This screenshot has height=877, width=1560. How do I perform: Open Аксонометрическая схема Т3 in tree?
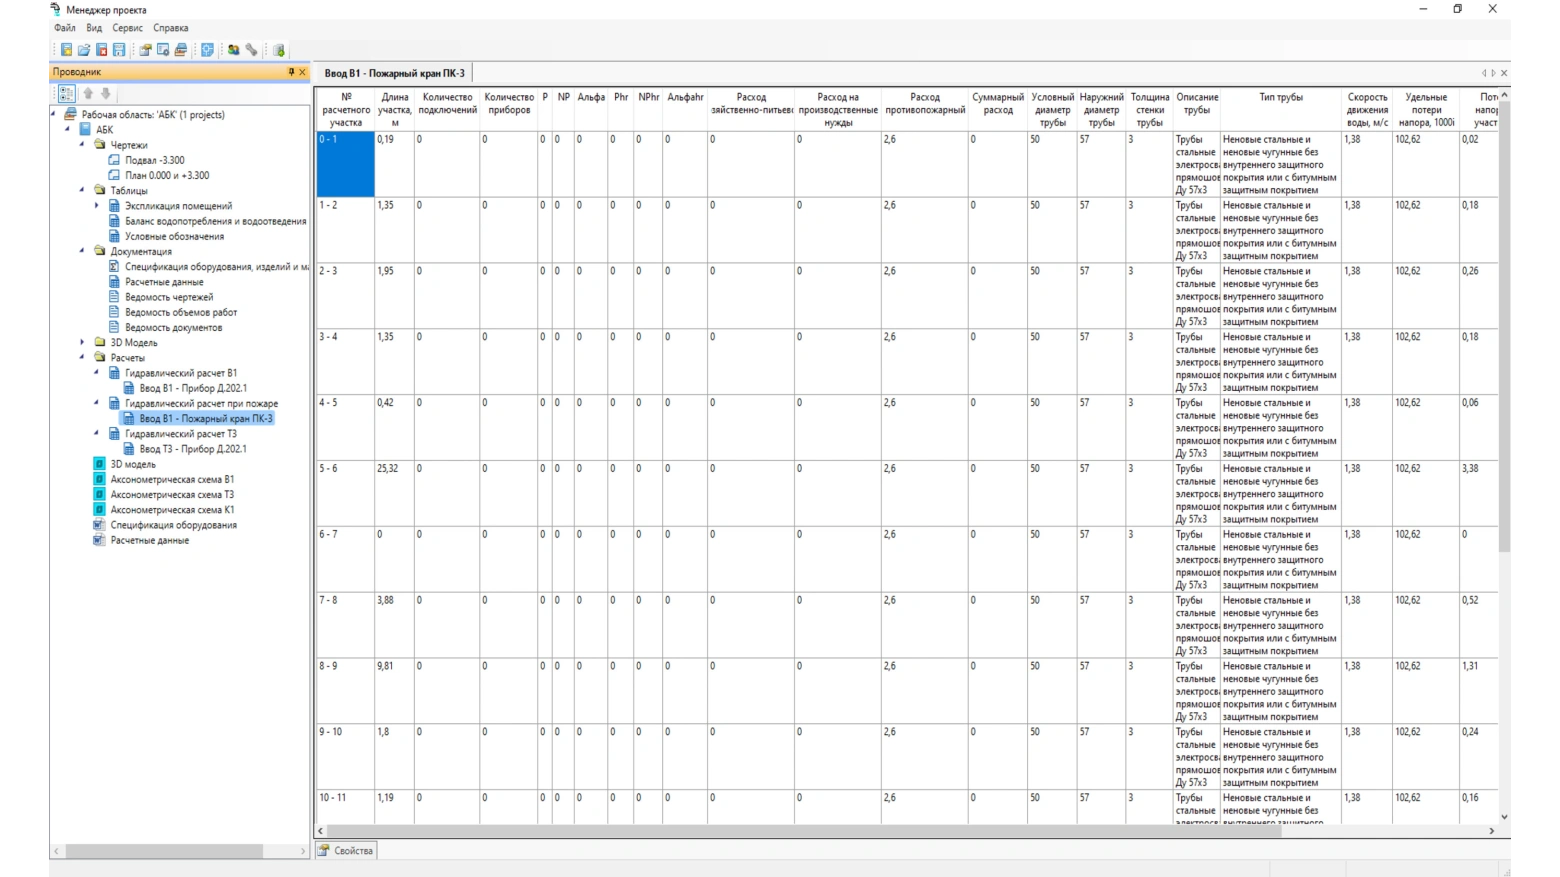(172, 495)
